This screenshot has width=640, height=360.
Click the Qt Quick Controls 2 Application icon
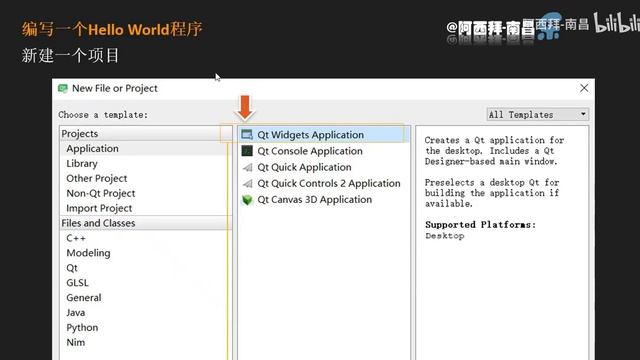coord(247,184)
